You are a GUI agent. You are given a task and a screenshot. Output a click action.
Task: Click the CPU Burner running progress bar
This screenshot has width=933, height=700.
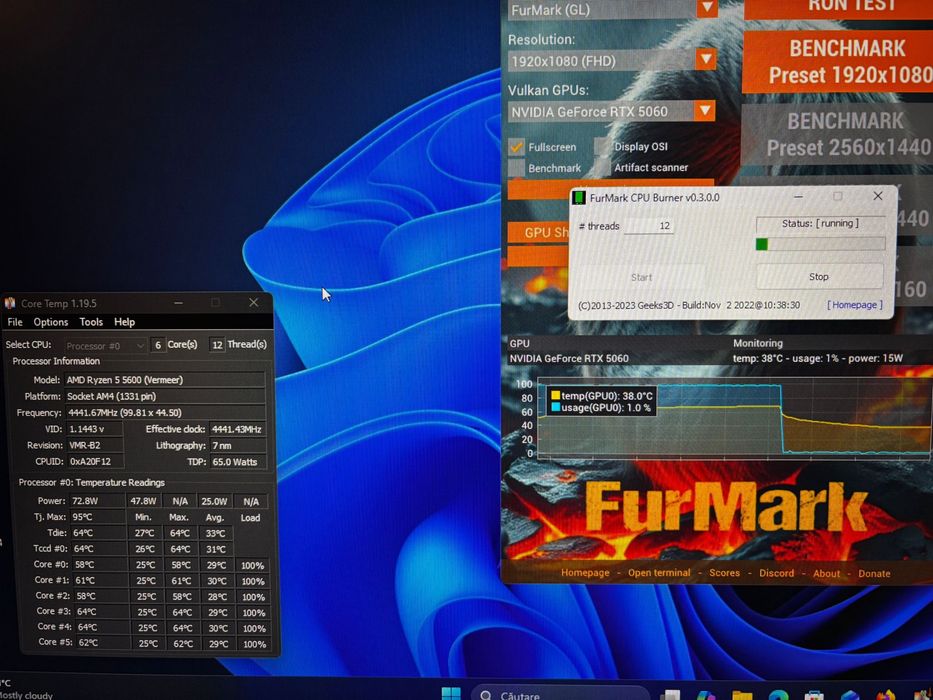(820, 243)
